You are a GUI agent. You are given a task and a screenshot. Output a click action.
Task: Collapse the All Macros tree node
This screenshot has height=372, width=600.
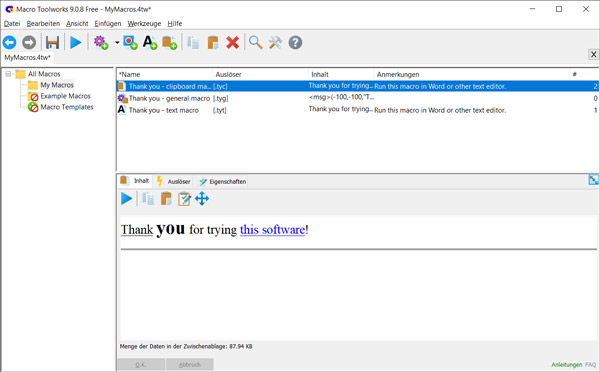point(8,74)
